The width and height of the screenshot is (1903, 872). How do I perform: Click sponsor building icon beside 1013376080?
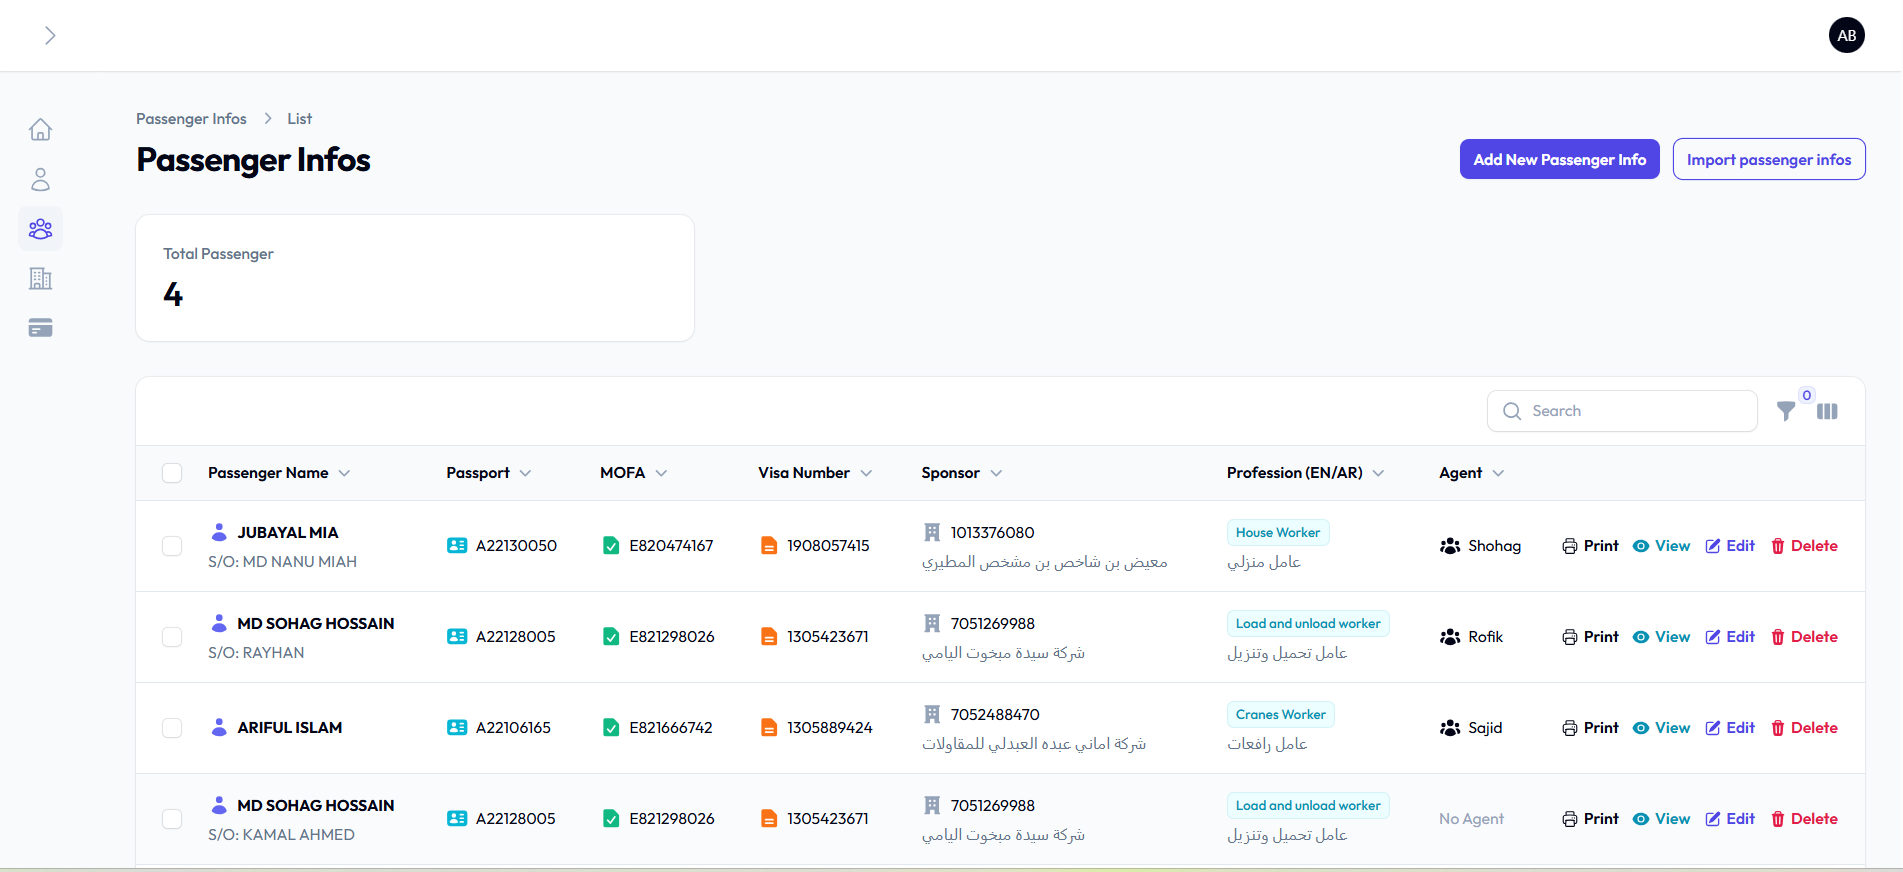pyautogui.click(x=932, y=532)
